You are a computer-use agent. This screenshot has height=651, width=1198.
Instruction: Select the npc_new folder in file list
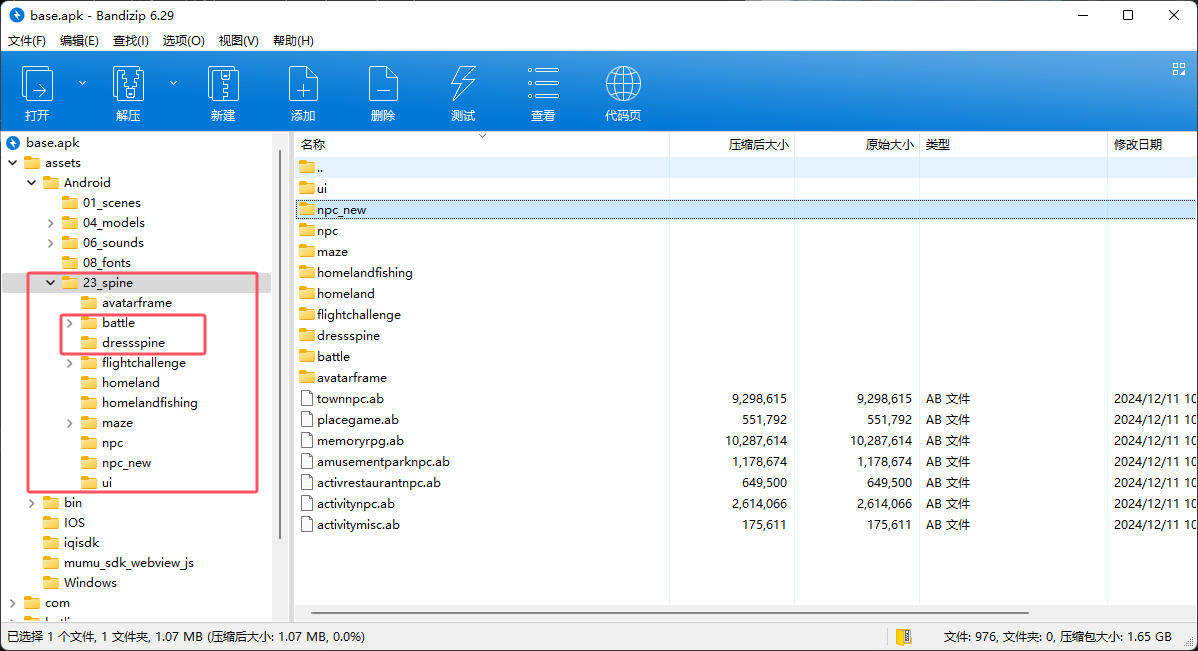746,209
